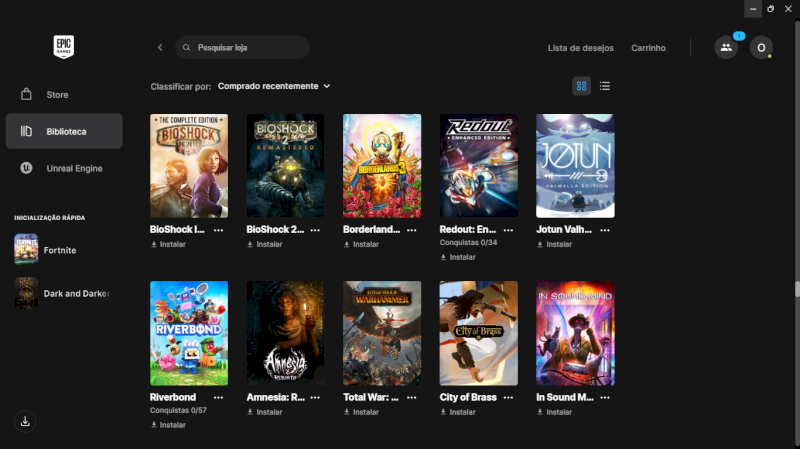This screenshot has height=449, width=800.
Task: Click the Epic Games logo
Action: 64,47
